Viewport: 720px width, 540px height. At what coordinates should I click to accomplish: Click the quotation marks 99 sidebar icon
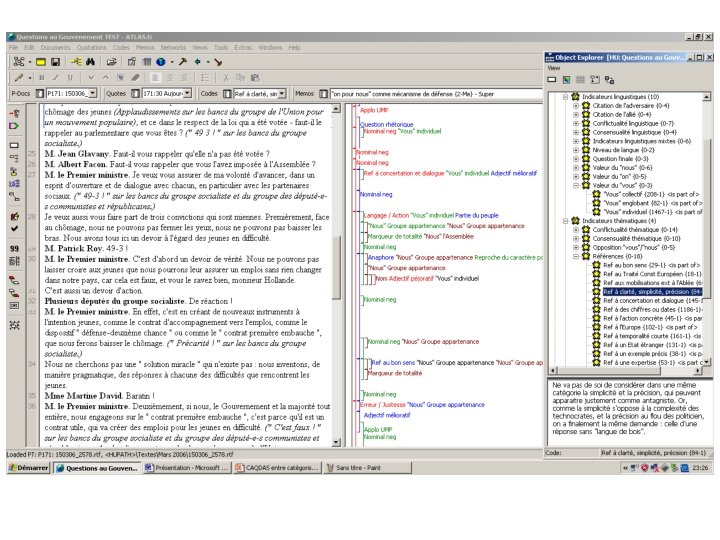(15, 248)
